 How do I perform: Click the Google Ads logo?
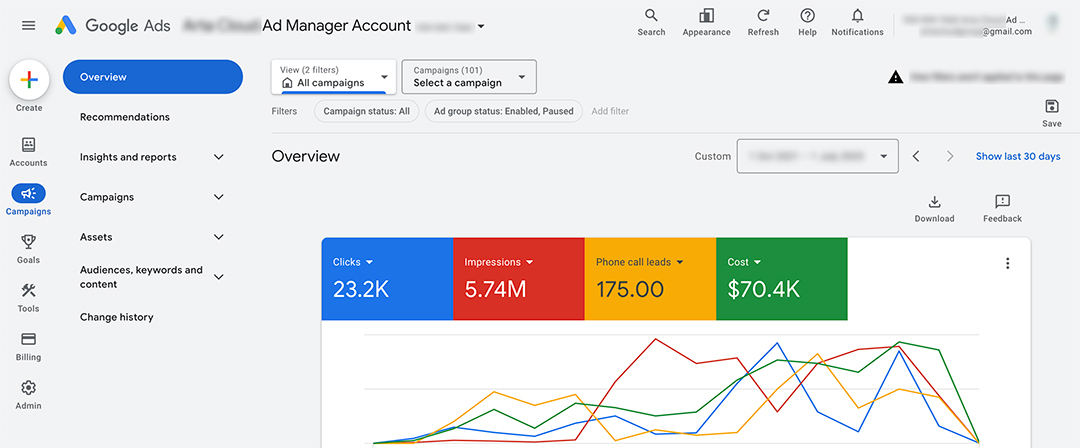(x=115, y=26)
